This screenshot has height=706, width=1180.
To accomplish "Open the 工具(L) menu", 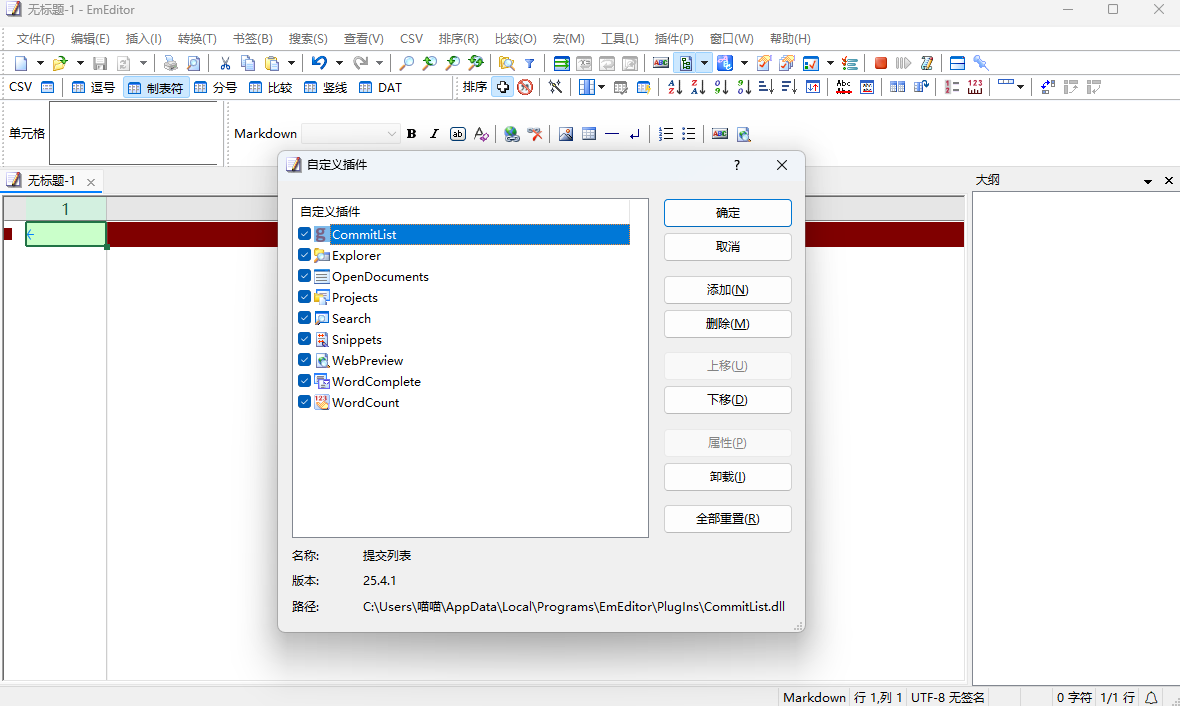I will 619,39.
